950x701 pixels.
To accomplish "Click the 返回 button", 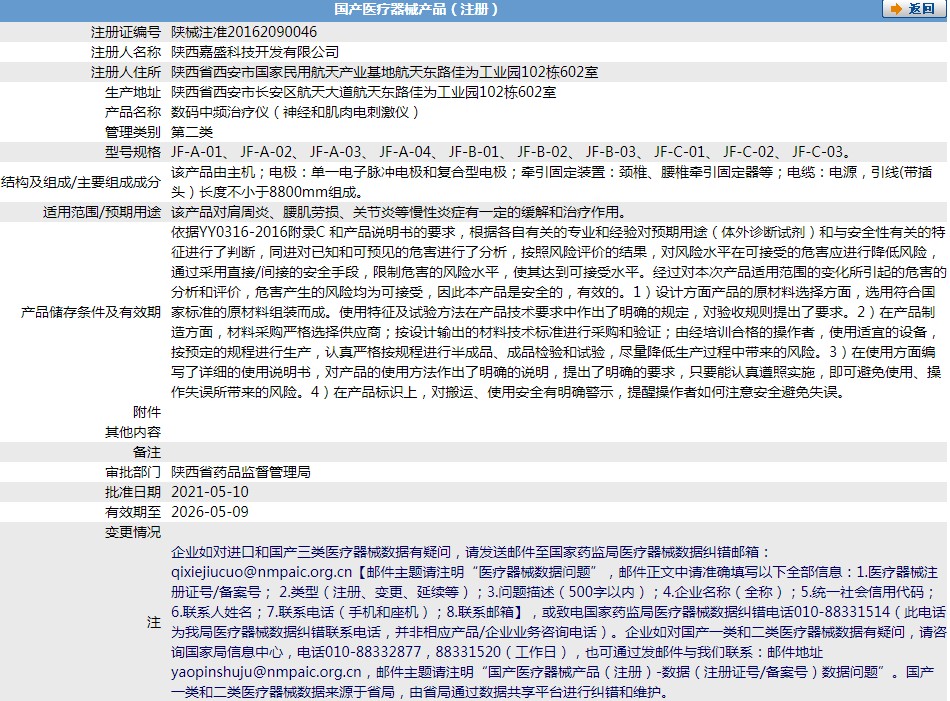I will point(912,8).
